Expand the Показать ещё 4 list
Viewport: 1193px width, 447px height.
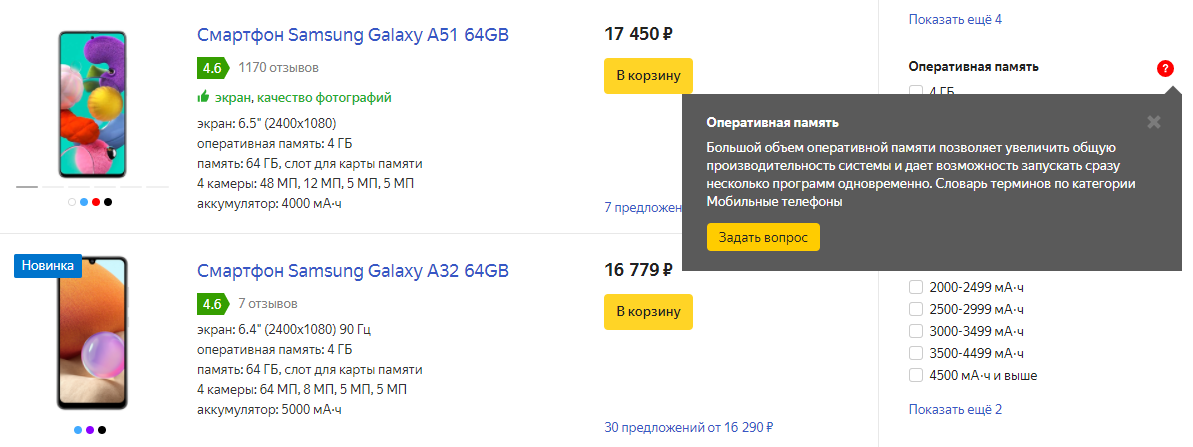(x=955, y=19)
